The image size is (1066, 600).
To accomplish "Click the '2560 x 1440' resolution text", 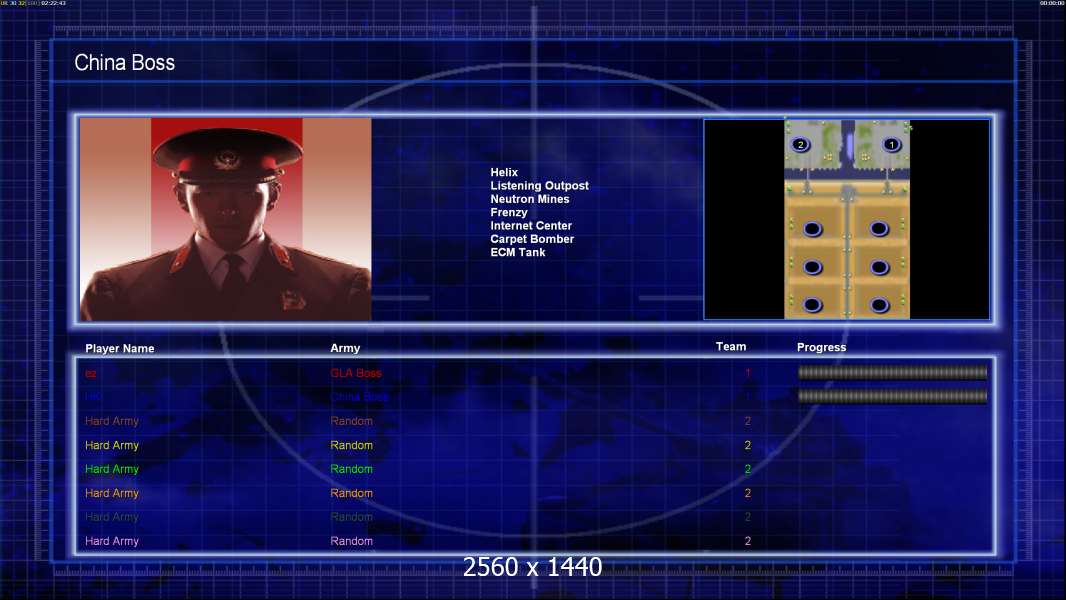I will [x=532, y=567].
